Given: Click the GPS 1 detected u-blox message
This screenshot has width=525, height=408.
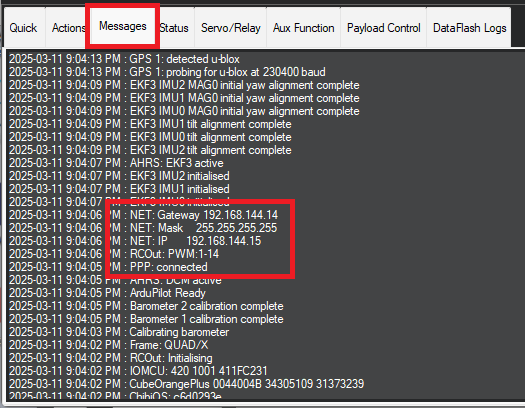Looking at the screenshot, I should 124,59.
